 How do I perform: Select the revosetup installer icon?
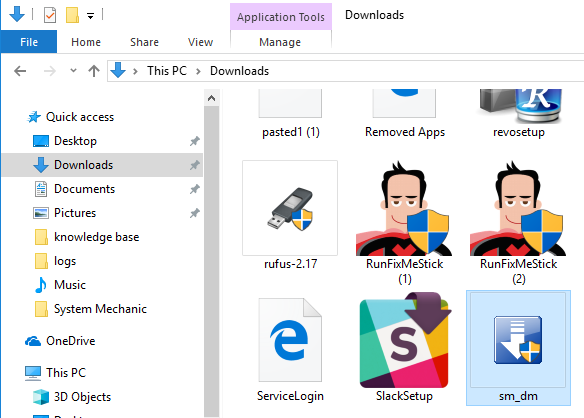click(x=520, y=106)
